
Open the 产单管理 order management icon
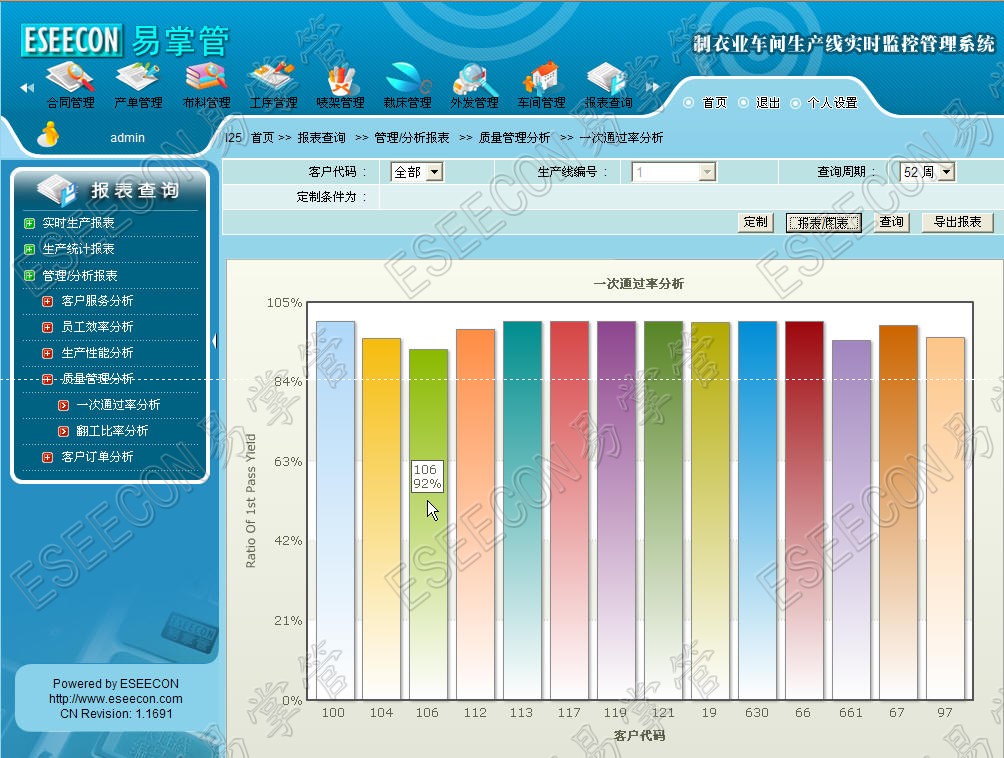pyautogui.click(x=138, y=80)
